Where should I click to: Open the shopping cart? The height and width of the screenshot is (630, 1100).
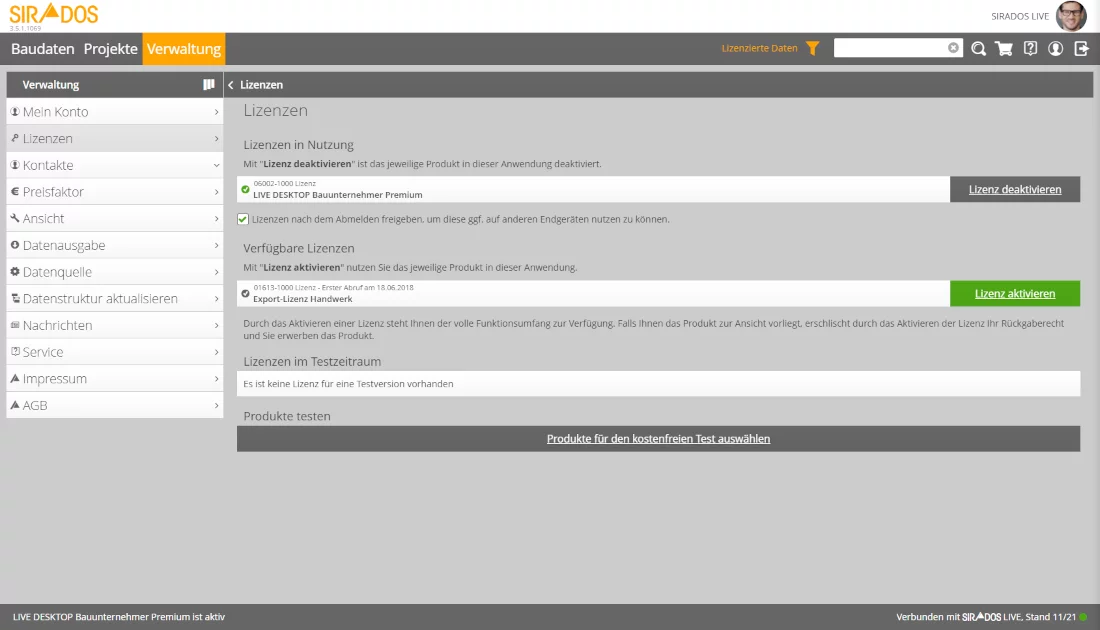[x=1004, y=48]
